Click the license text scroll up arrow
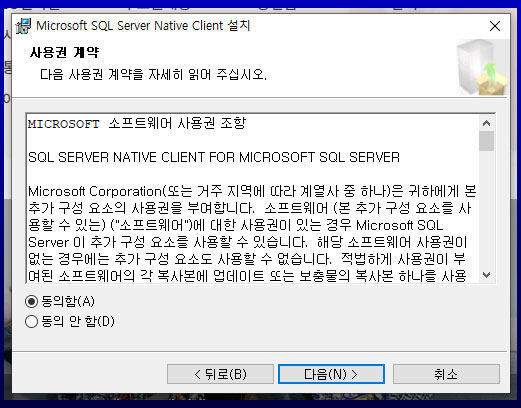 pos(486,123)
